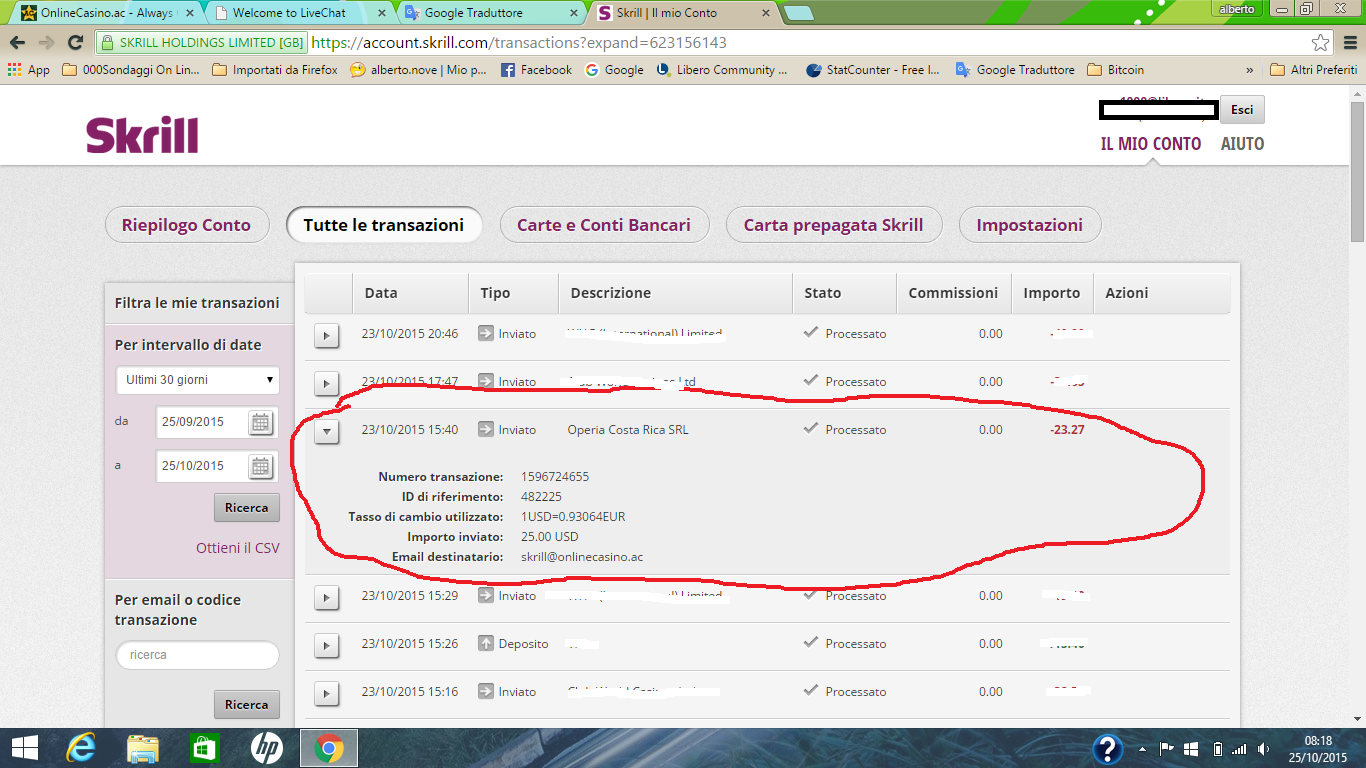
Task: Open the Libero Community bookmark
Action: tap(722, 70)
